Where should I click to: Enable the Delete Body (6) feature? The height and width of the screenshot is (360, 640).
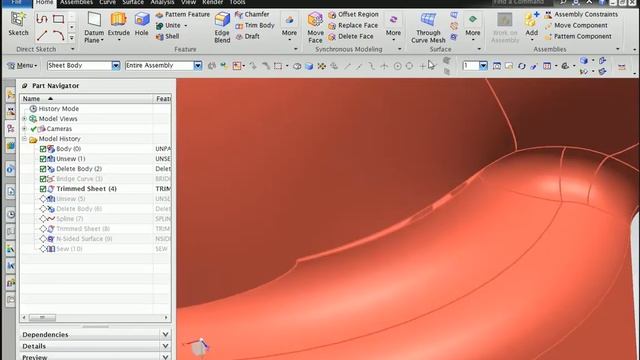[43, 209]
